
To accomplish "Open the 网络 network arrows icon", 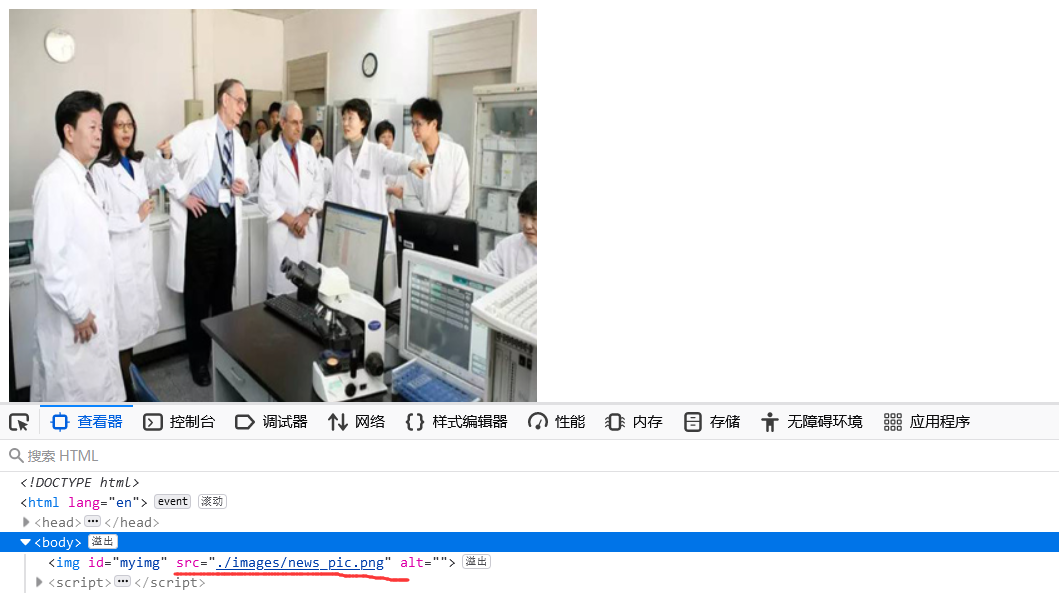I will pyautogui.click(x=338, y=422).
